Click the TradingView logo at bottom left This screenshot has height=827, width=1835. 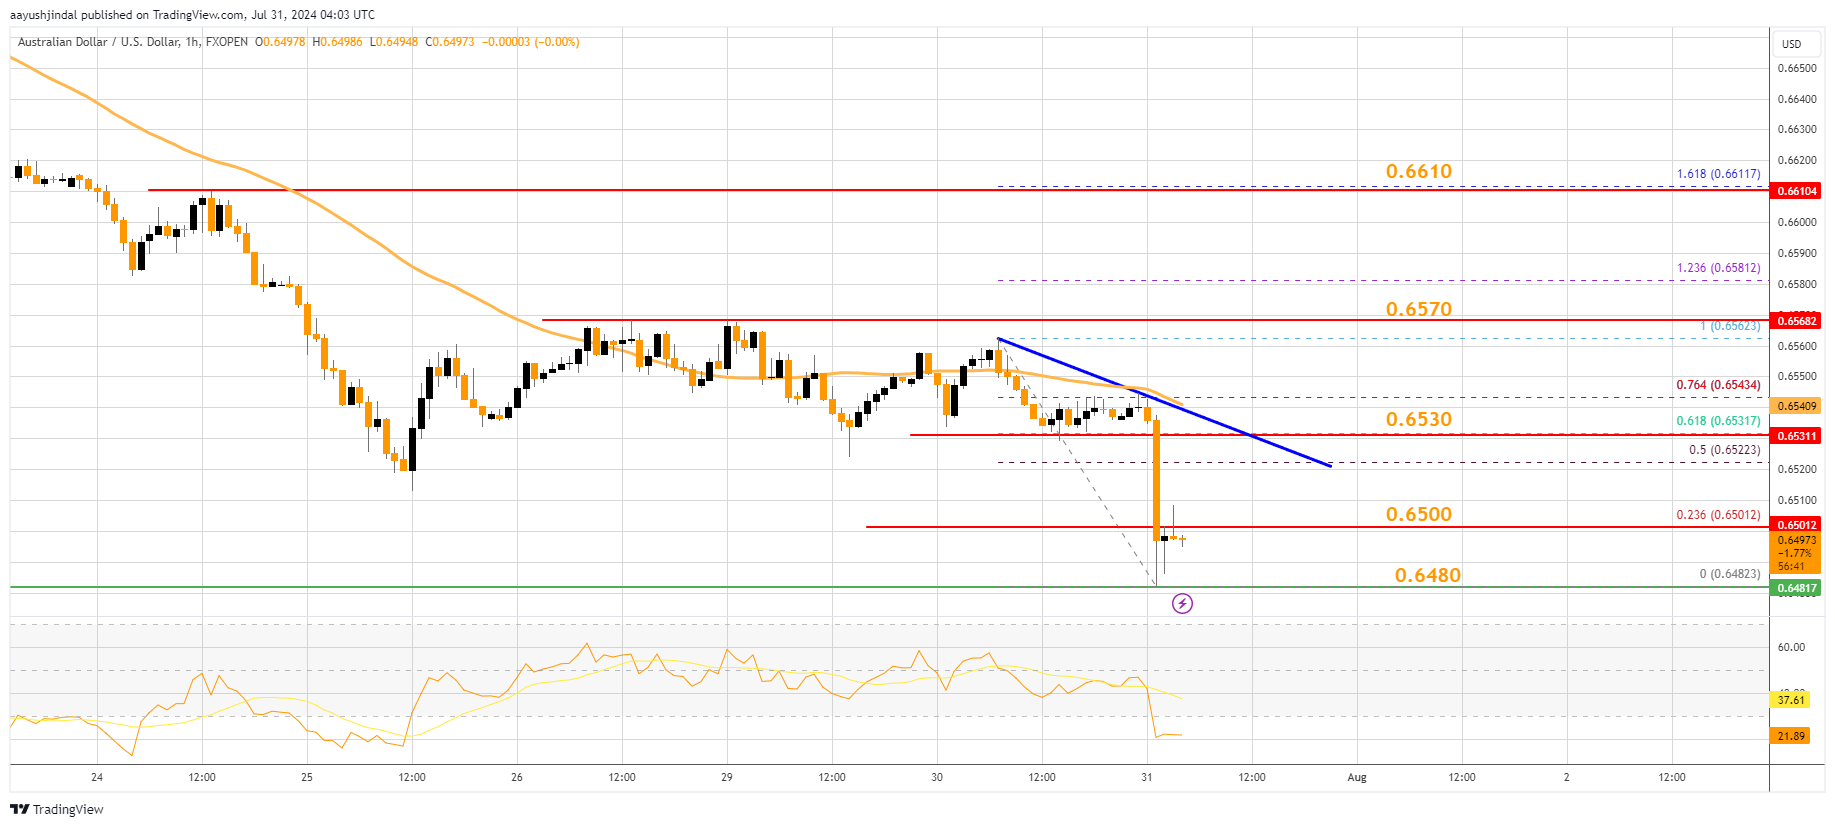[57, 809]
